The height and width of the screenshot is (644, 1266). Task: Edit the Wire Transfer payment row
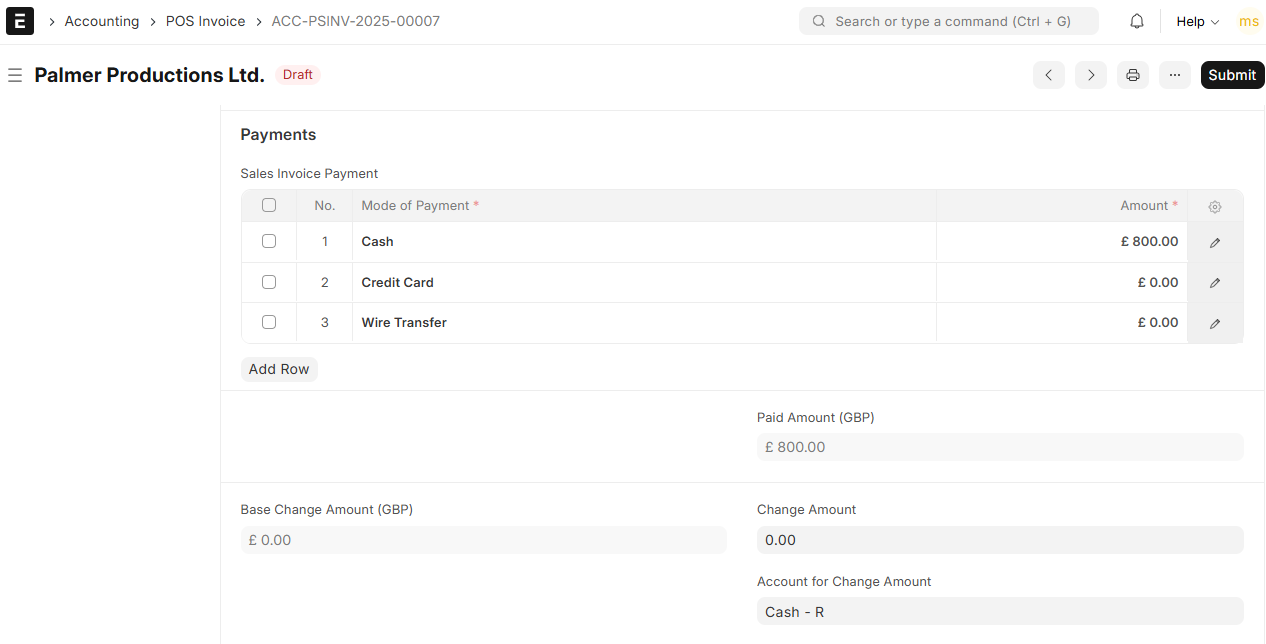pyautogui.click(x=1215, y=323)
